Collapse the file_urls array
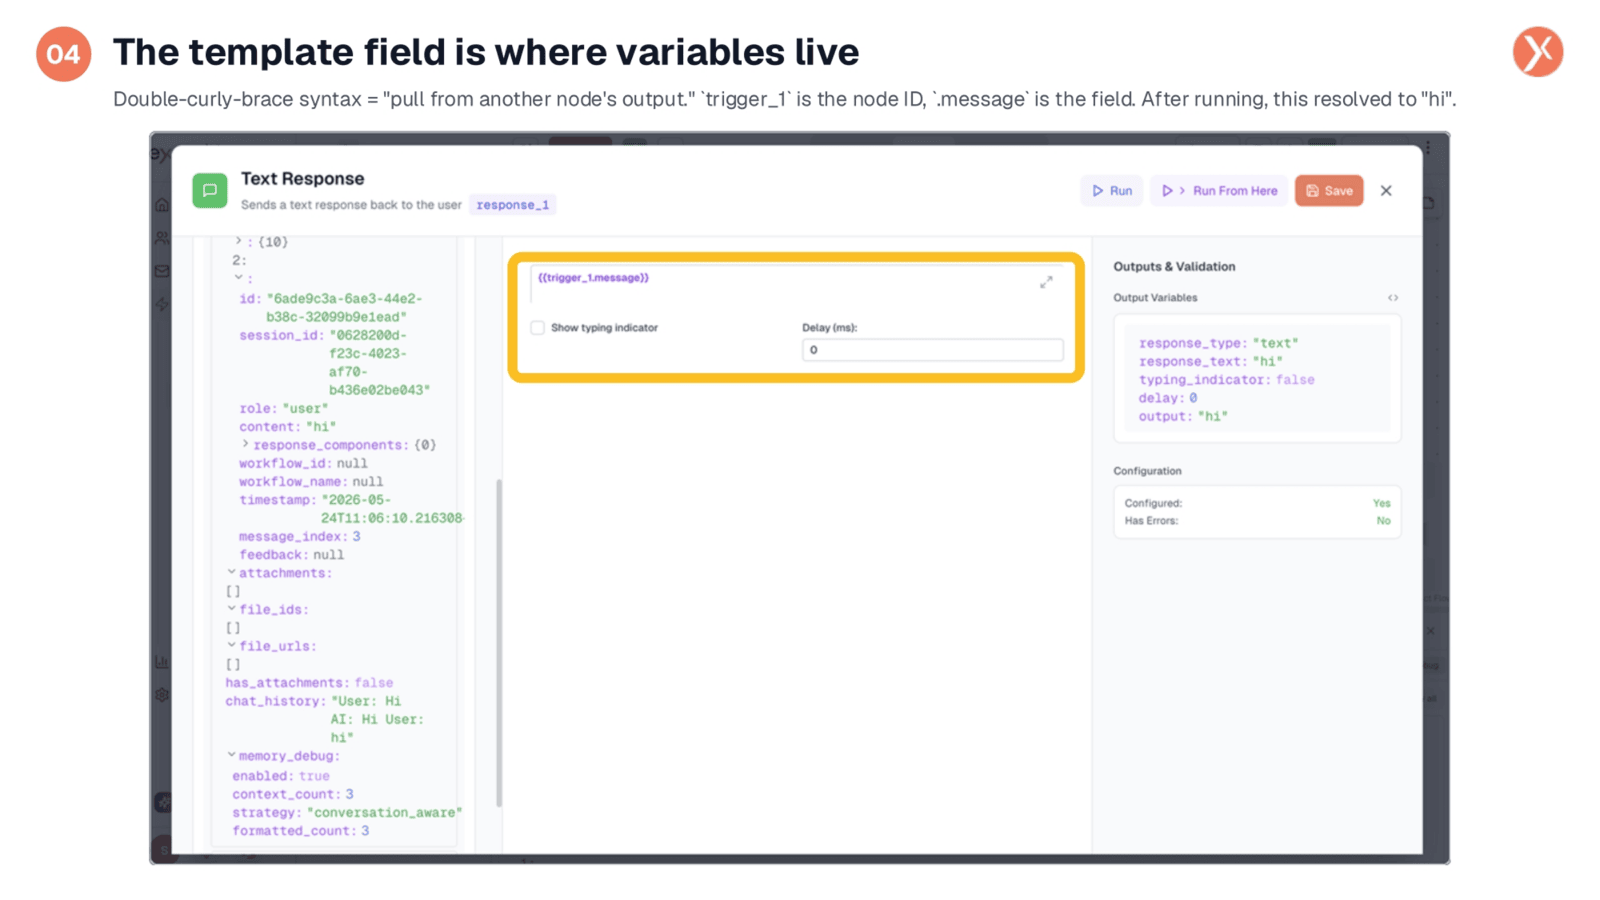This screenshot has height=900, width=1600. coord(232,646)
